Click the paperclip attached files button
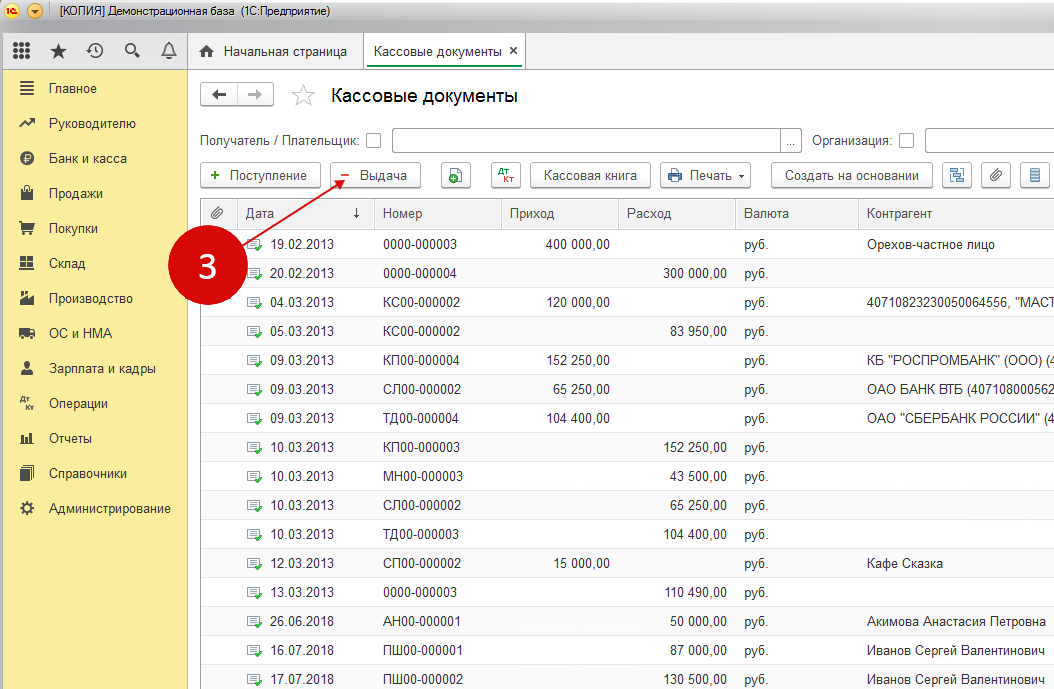The image size is (1054, 689). (995, 175)
